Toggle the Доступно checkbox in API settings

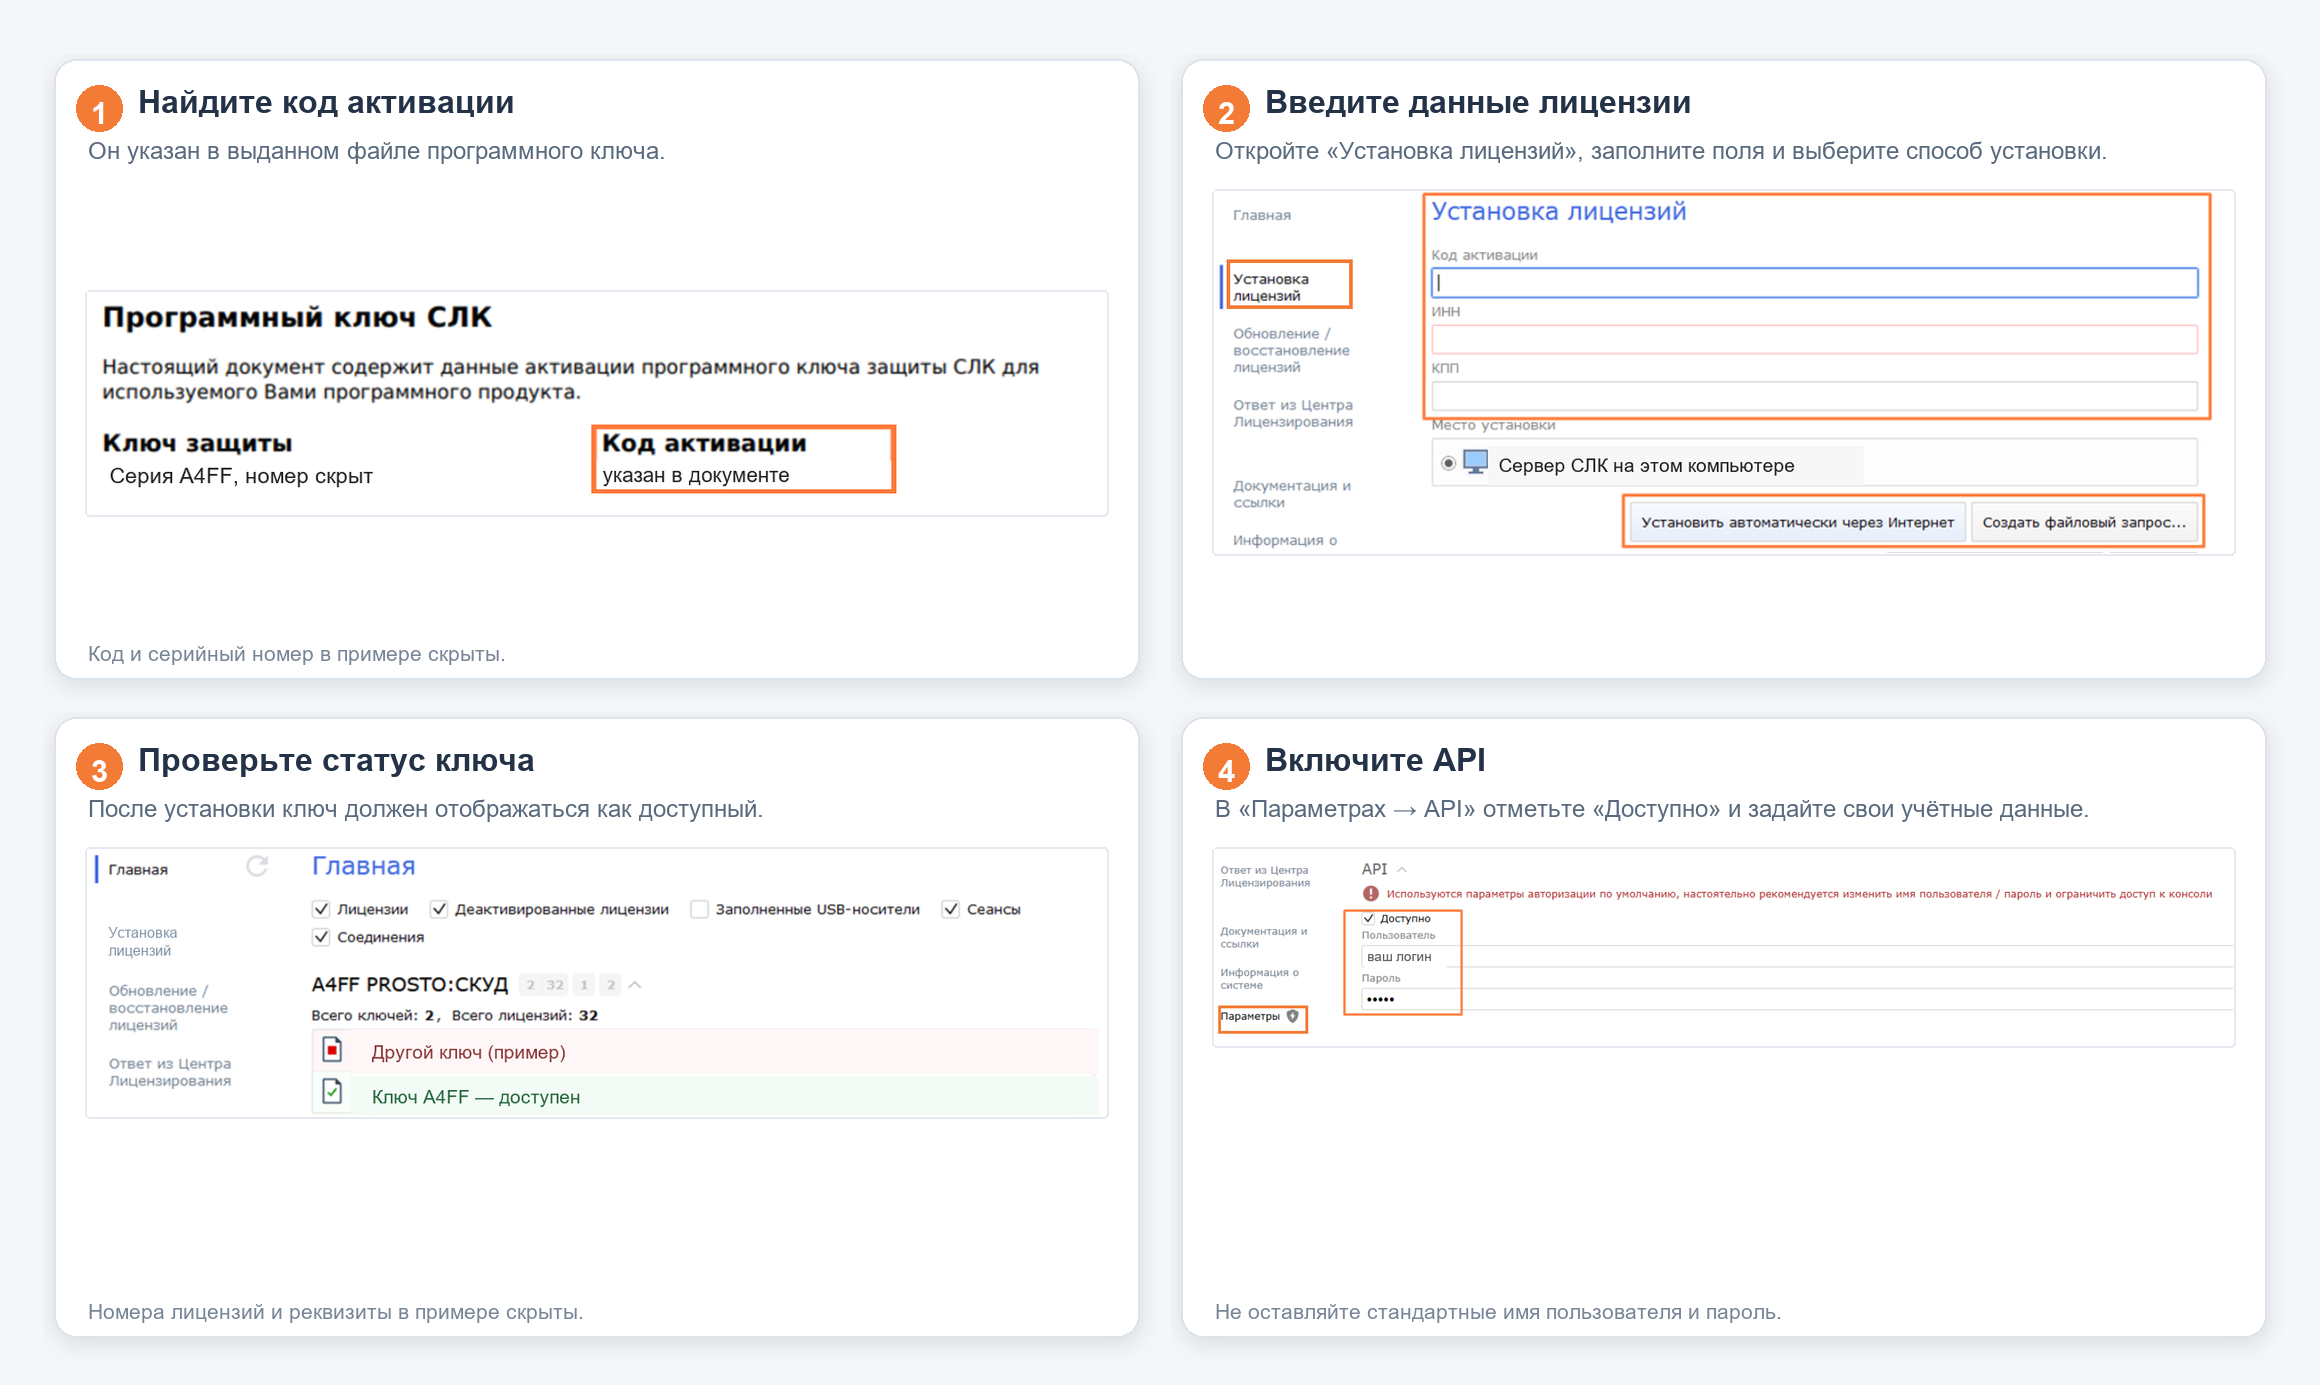click(1368, 918)
